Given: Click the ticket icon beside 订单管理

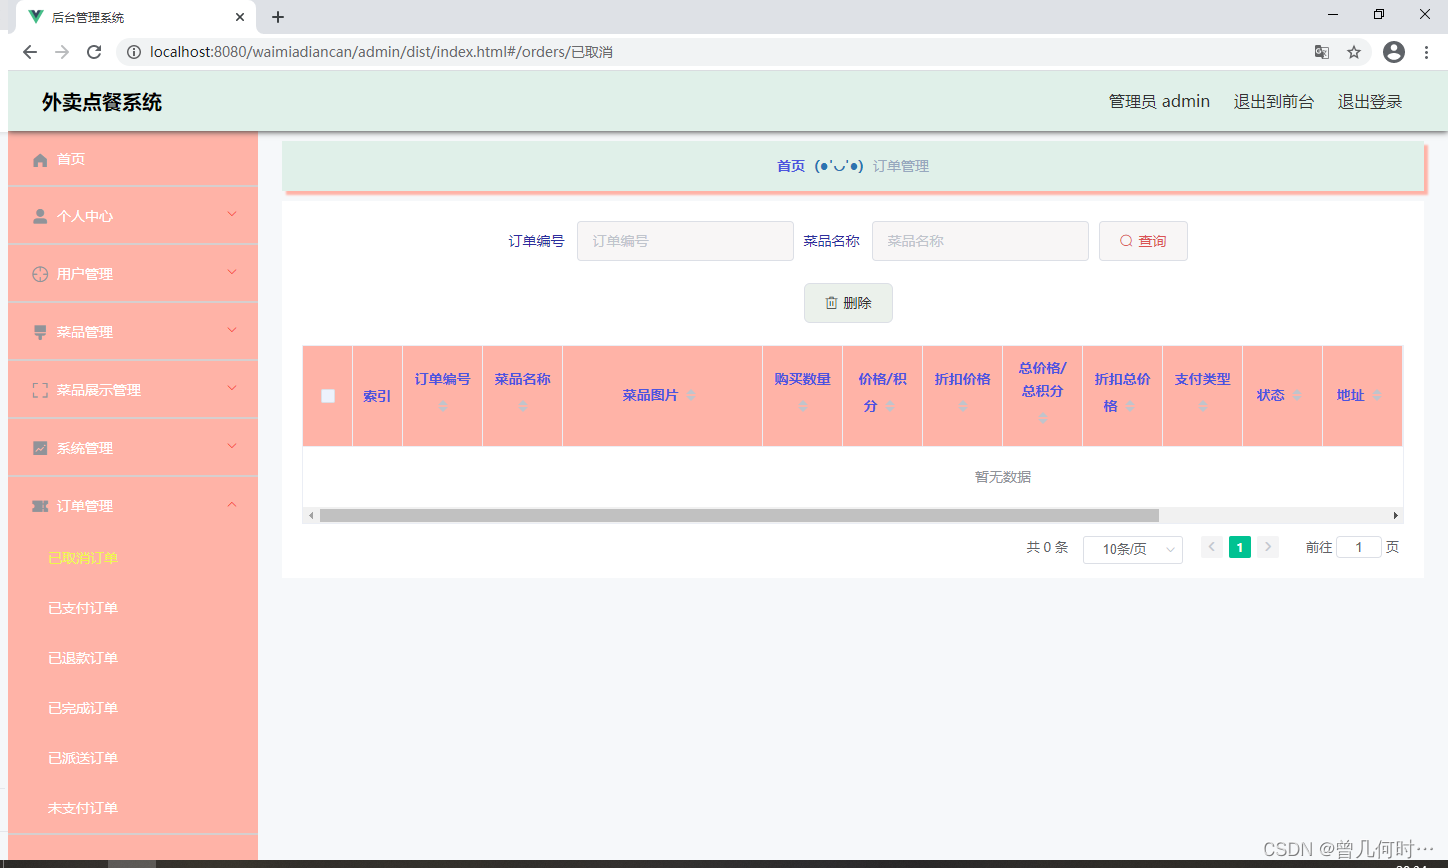Looking at the screenshot, I should point(40,506).
